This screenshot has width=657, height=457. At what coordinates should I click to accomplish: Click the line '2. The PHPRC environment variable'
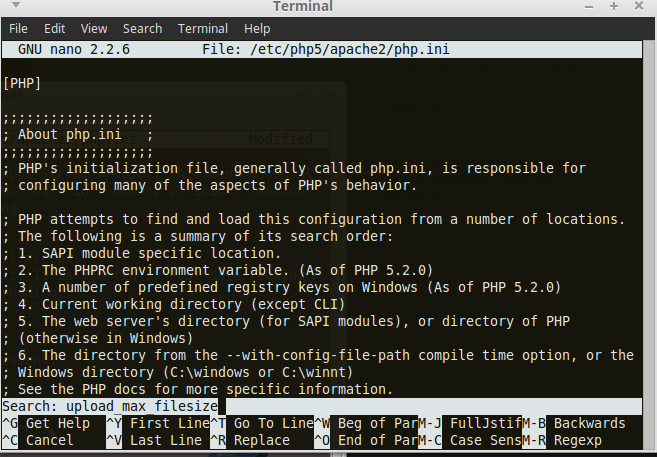point(218,270)
